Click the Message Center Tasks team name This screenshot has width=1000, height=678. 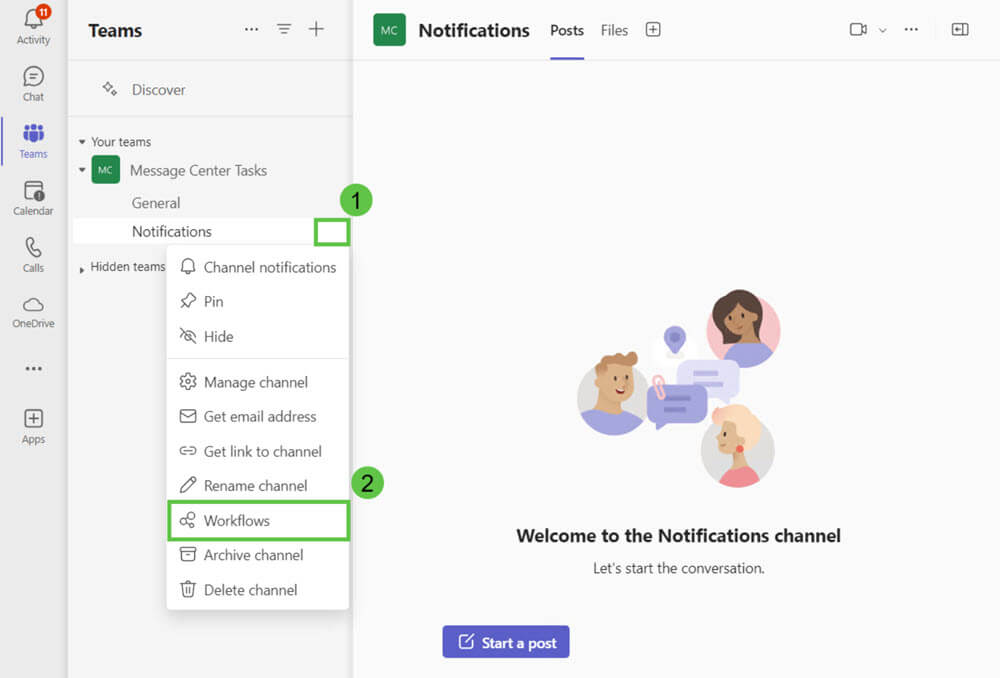coord(198,170)
